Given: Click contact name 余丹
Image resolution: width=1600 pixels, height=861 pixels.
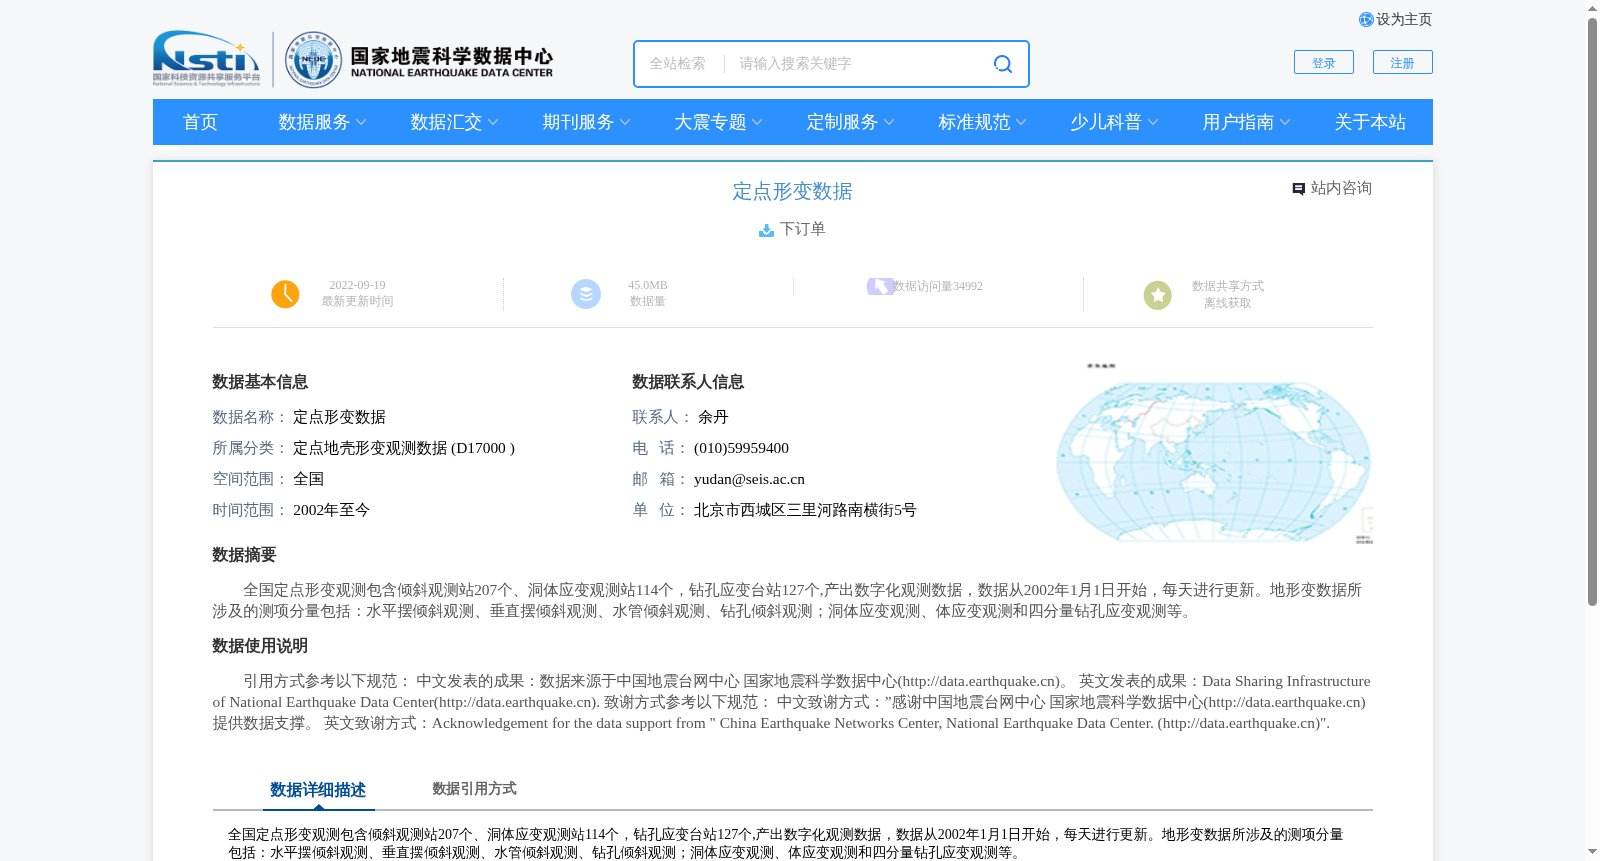Looking at the screenshot, I should pos(713,417).
